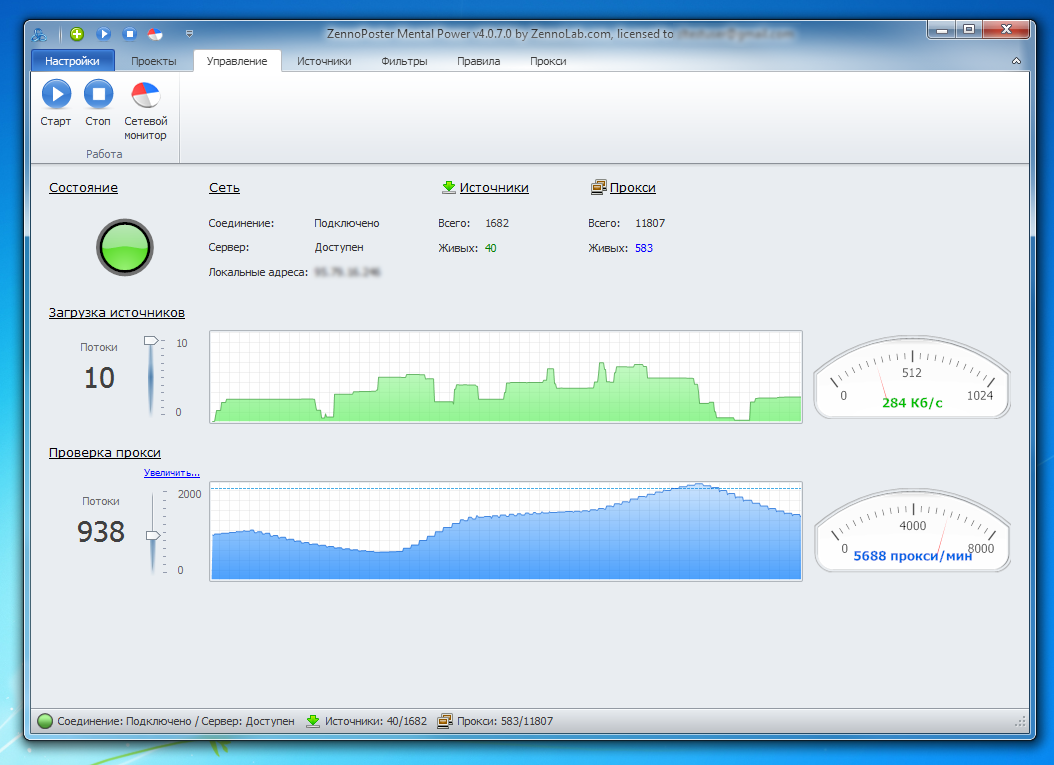Click the large green status indicator light

point(125,247)
